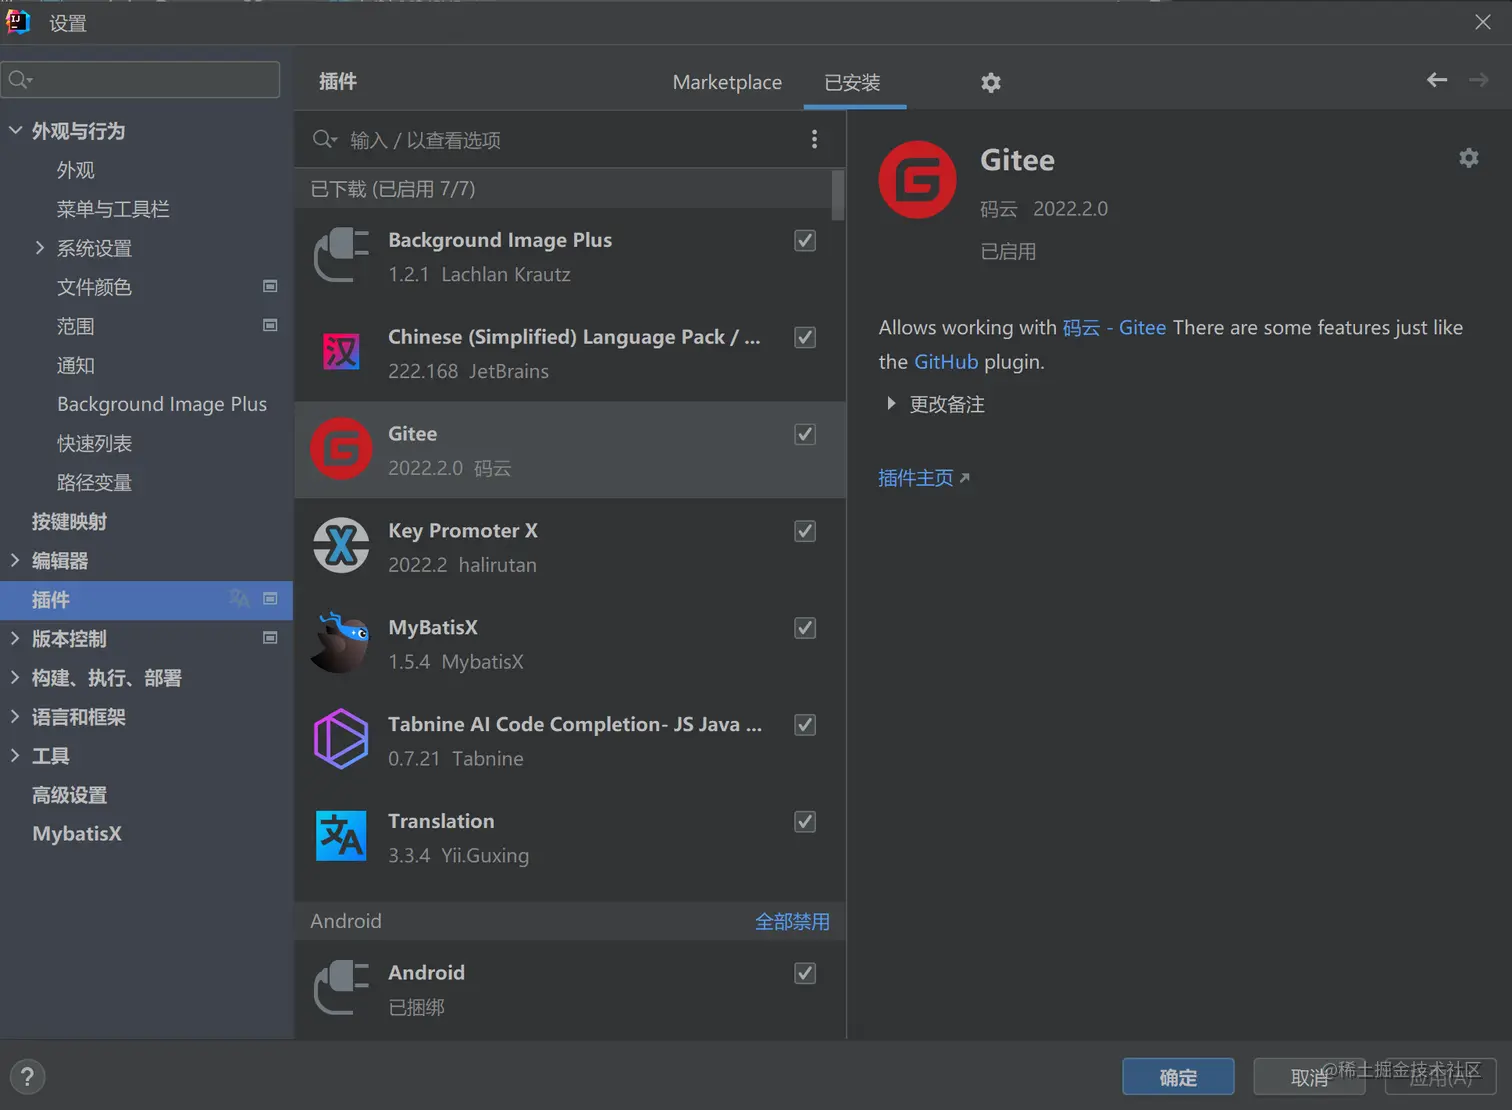Screen dimensions: 1512x1110
Task: Expand the 编辑器 section
Action: (x=15, y=560)
